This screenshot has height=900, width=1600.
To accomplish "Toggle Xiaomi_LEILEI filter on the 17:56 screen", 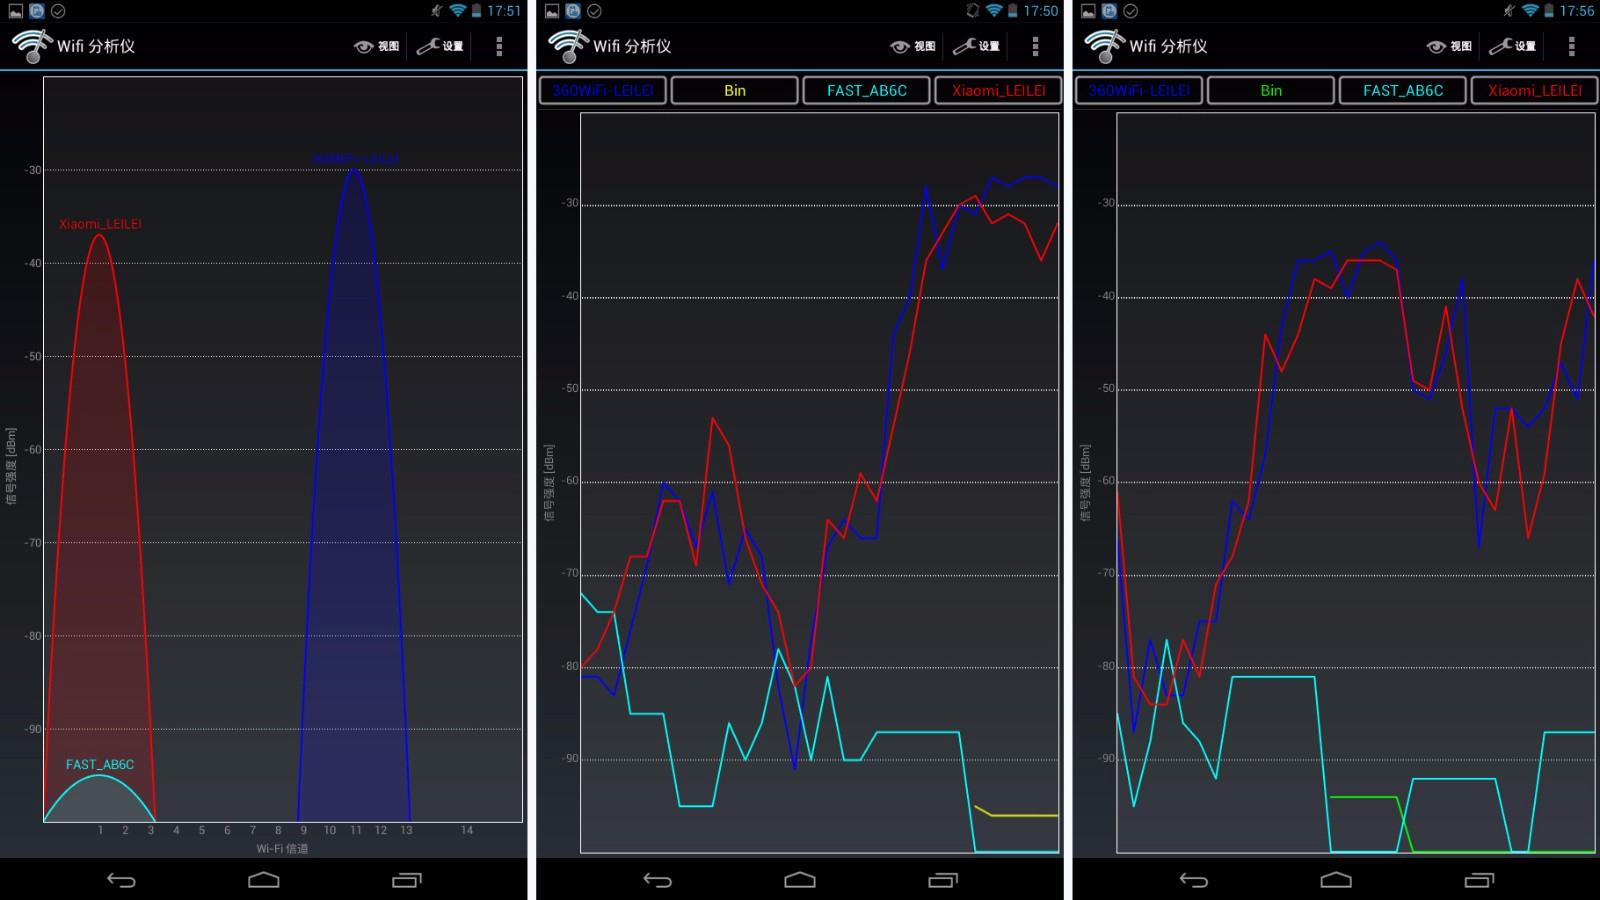I will [1534, 90].
